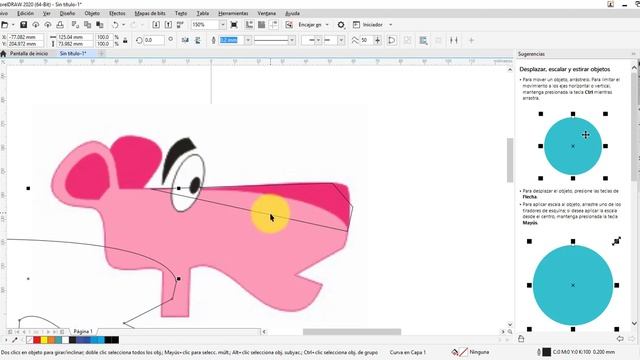Open the Iniciador dropdown arrow
Viewport: 640px width, 360px height.
(390, 25)
